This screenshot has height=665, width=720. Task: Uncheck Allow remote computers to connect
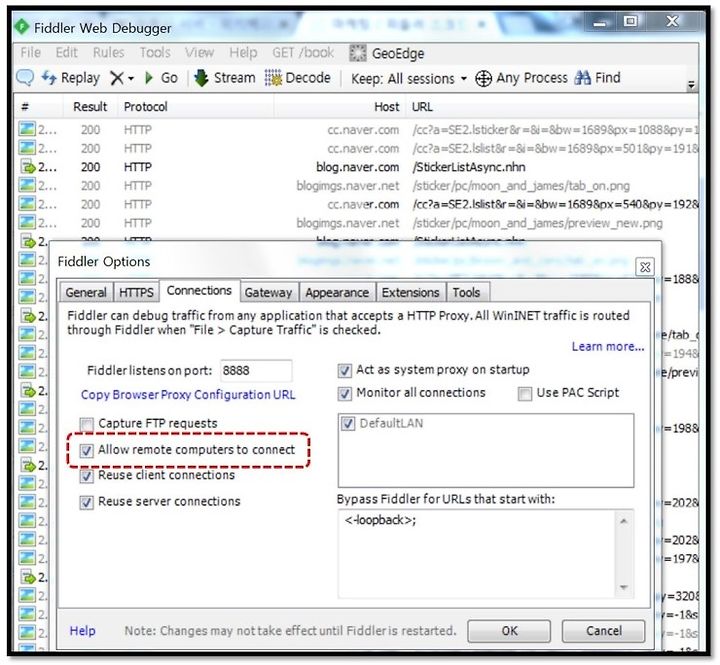(86, 451)
